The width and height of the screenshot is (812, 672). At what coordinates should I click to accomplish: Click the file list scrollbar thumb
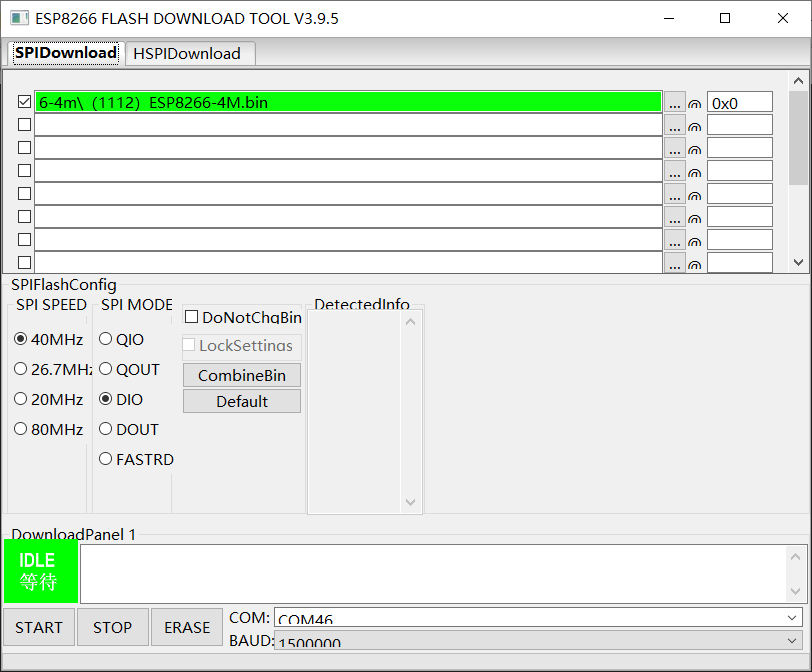(x=799, y=138)
